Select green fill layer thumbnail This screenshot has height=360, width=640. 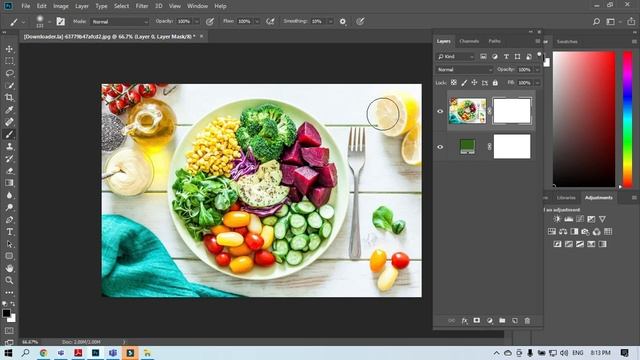click(467, 147)
